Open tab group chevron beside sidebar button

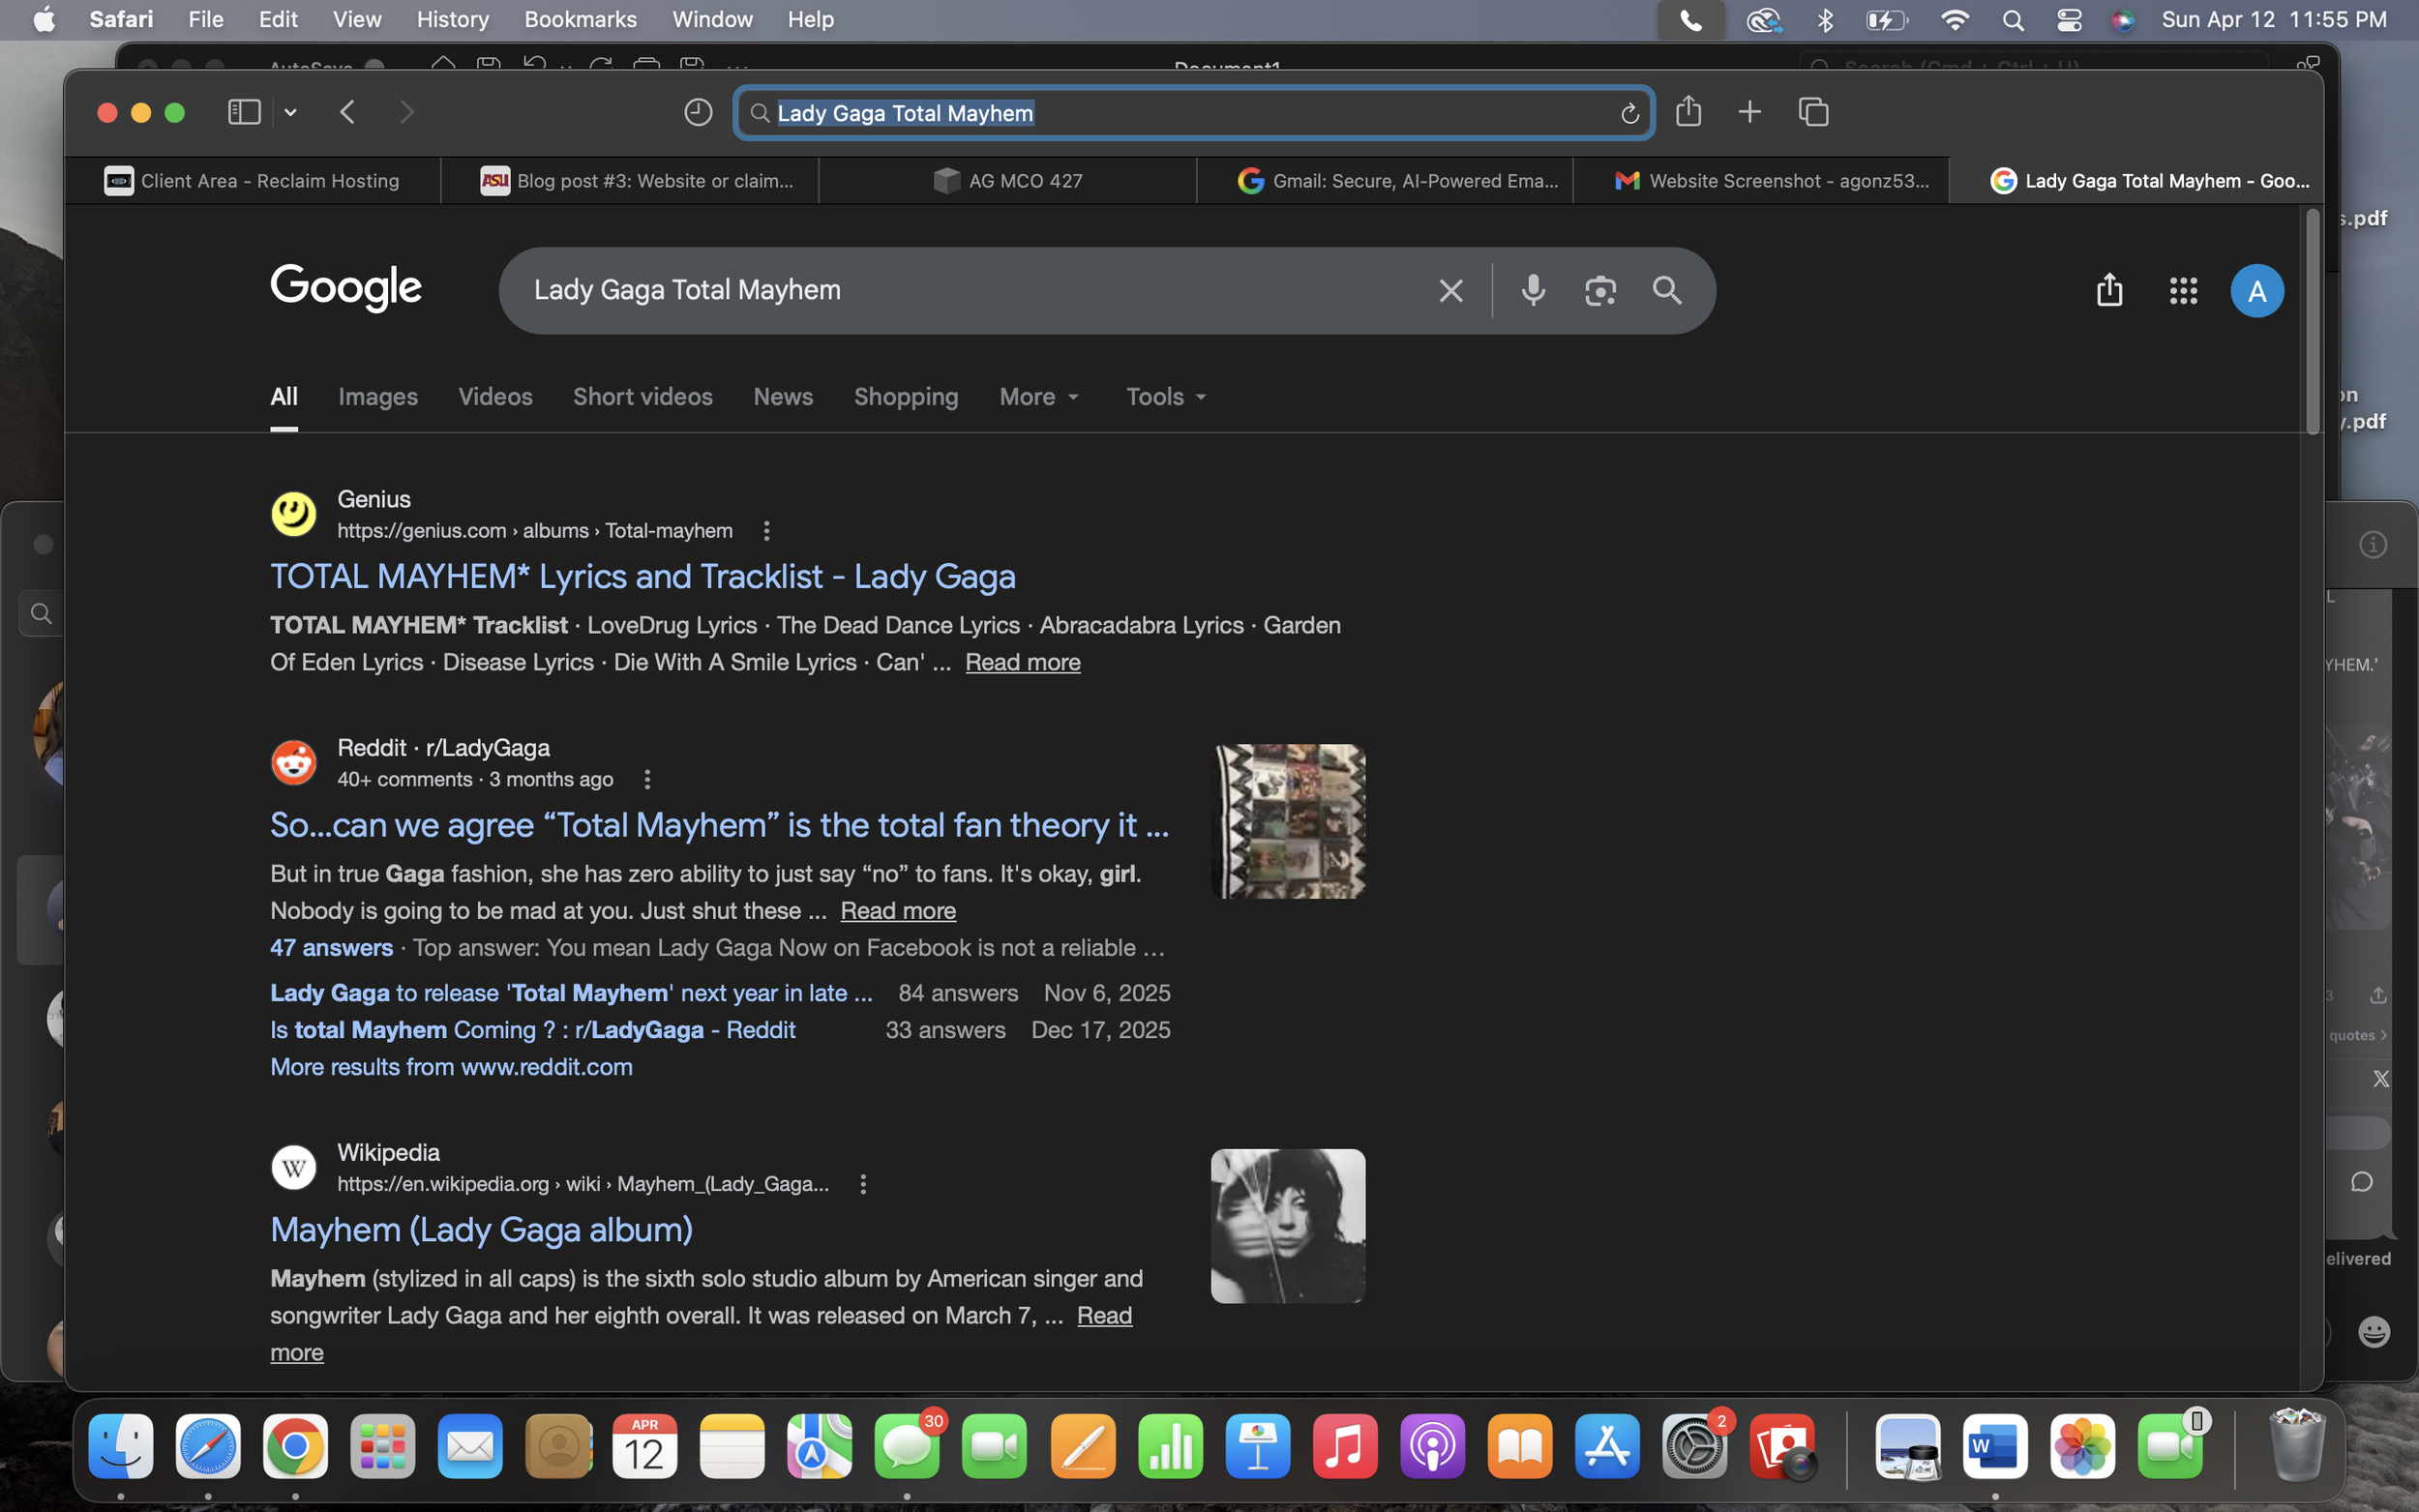tap(291, 113)
